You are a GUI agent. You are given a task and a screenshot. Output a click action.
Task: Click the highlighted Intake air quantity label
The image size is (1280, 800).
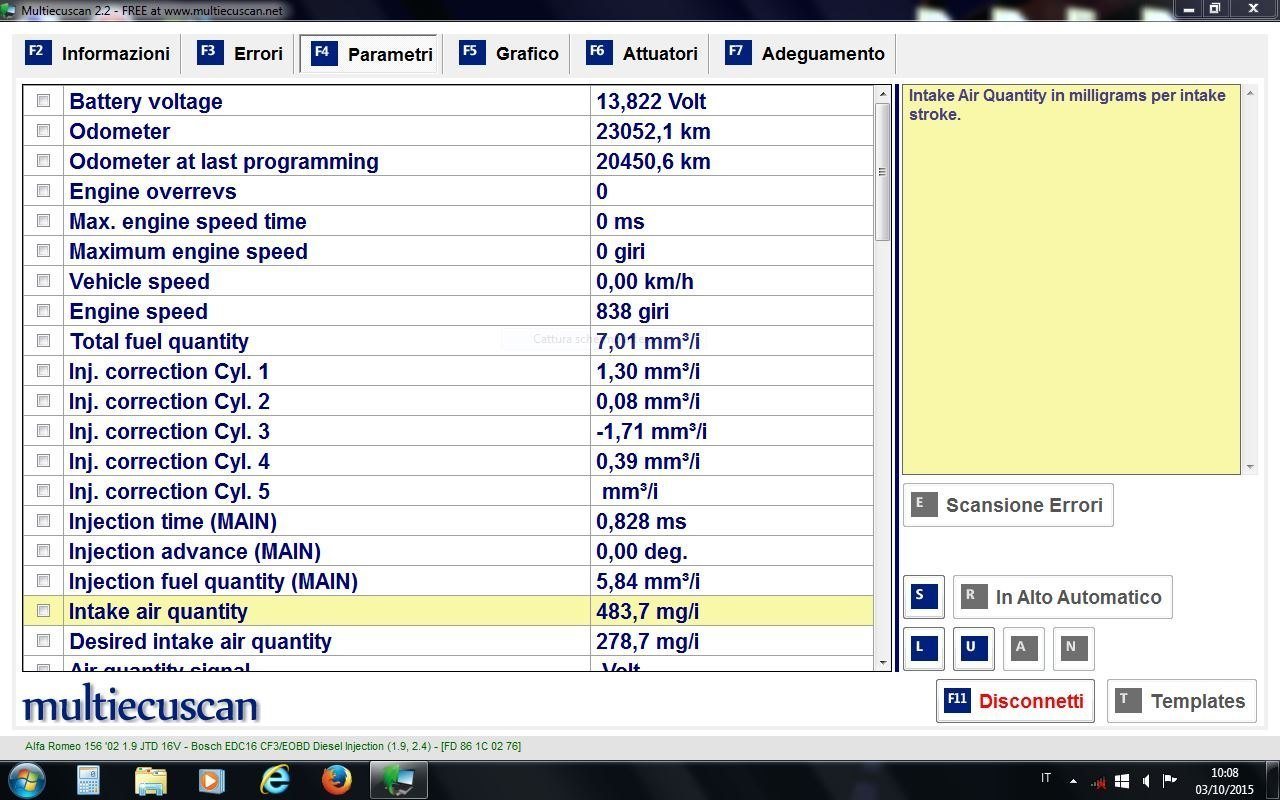coord(158,611)
